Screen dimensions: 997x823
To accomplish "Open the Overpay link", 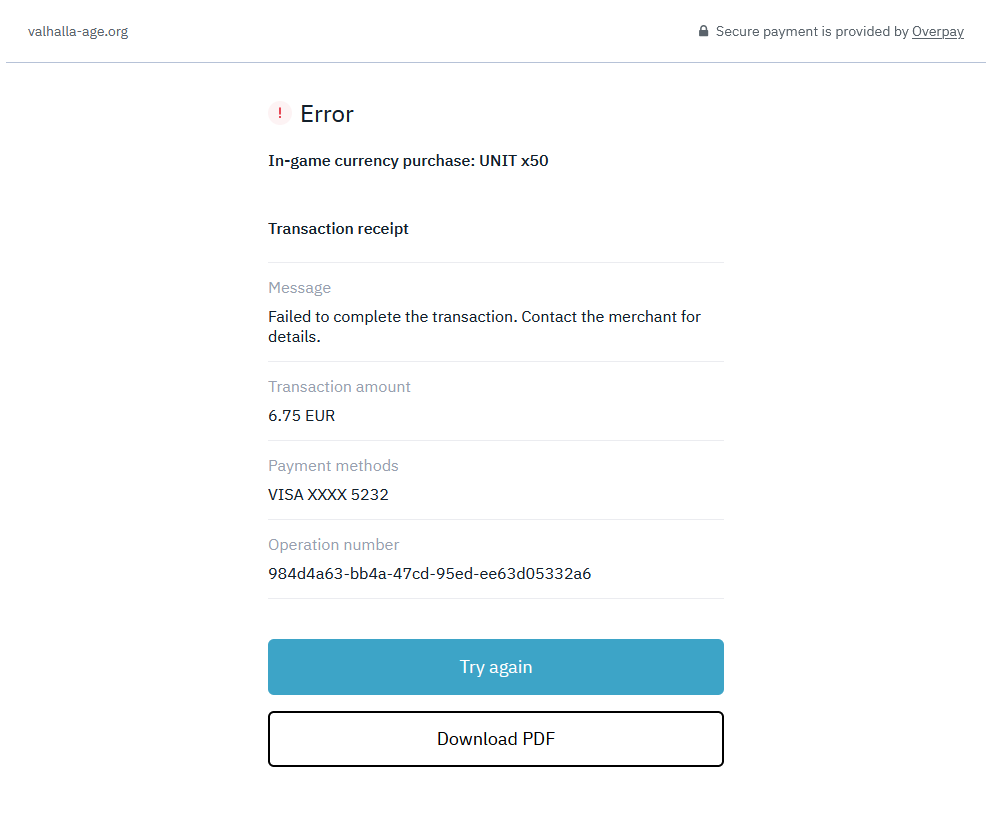I will 937,31.
